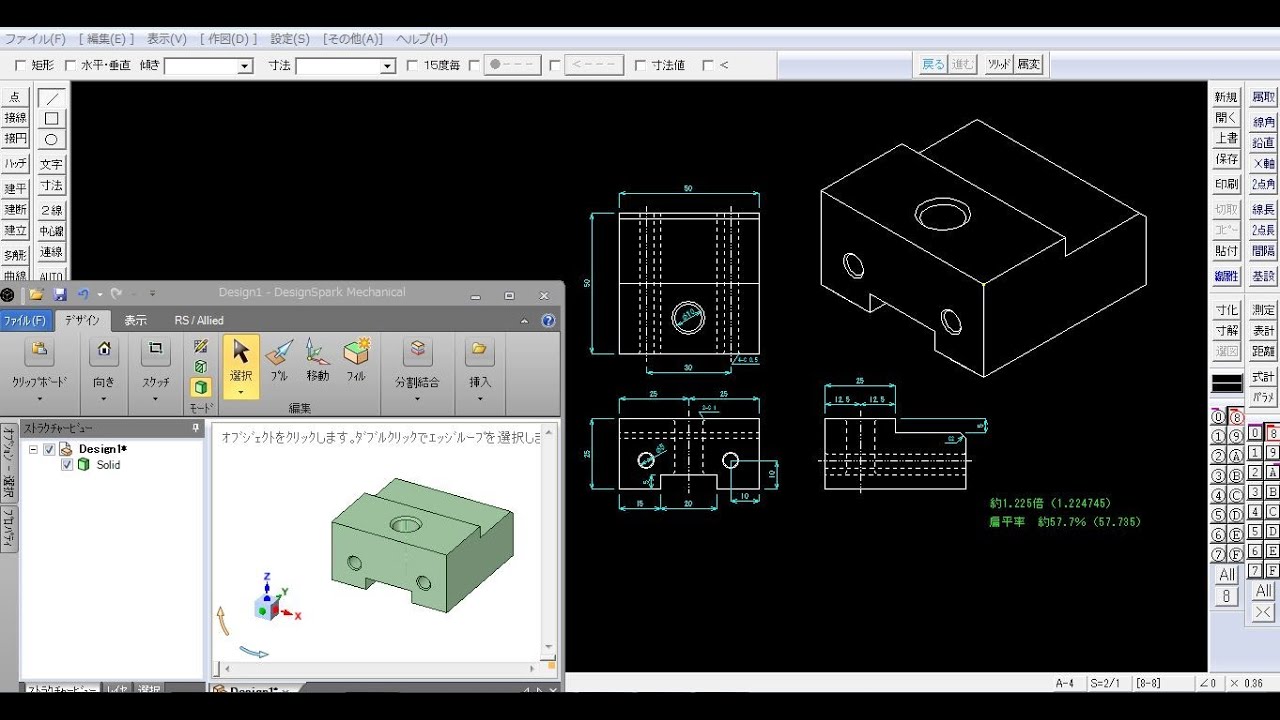Viewport: 1280px width, 720px height.
Task: Uncheck the Design1 visibility checkbox
Action: pos(49,450)
